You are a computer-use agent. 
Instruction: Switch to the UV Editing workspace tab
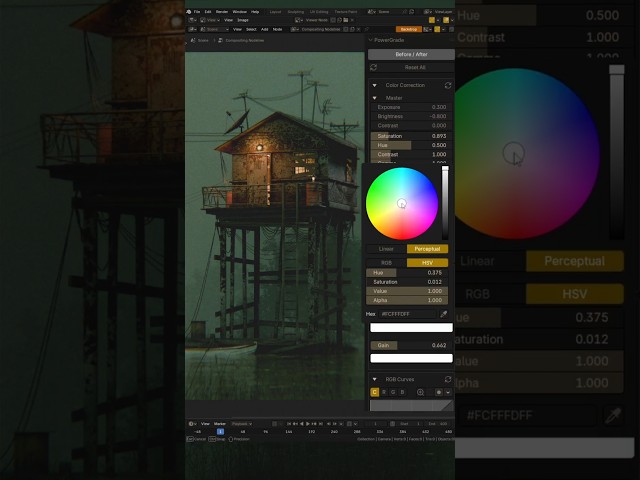[x=319, y=12]
